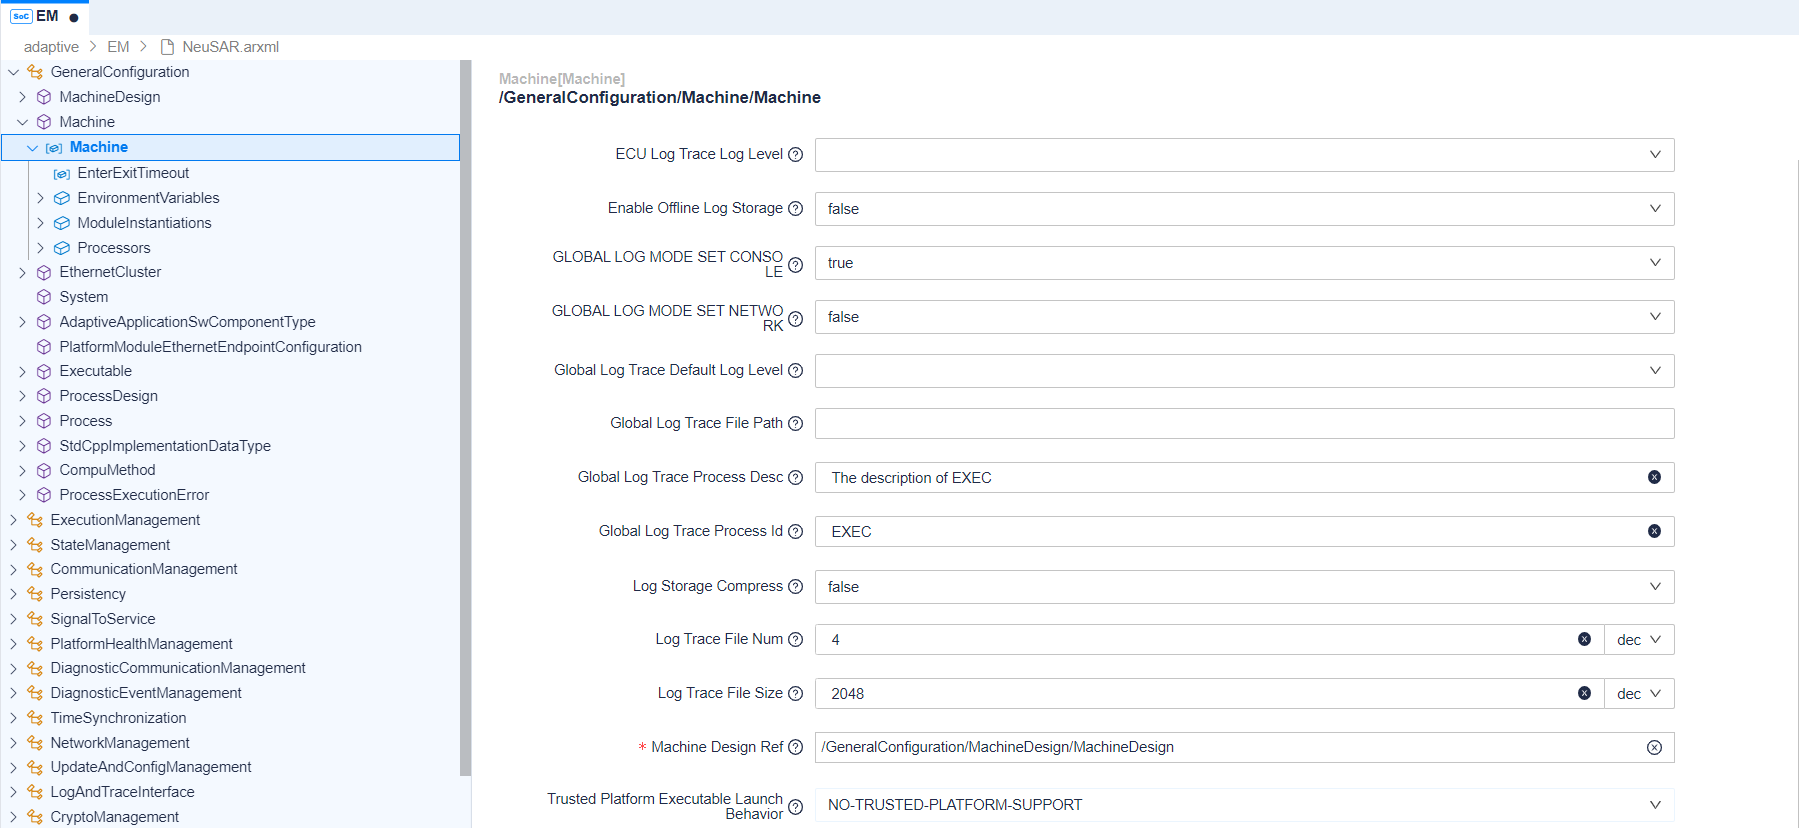Select EnterExitTimeout in the tree
Screen dimensions: 1799x828
tap(133, 173)
